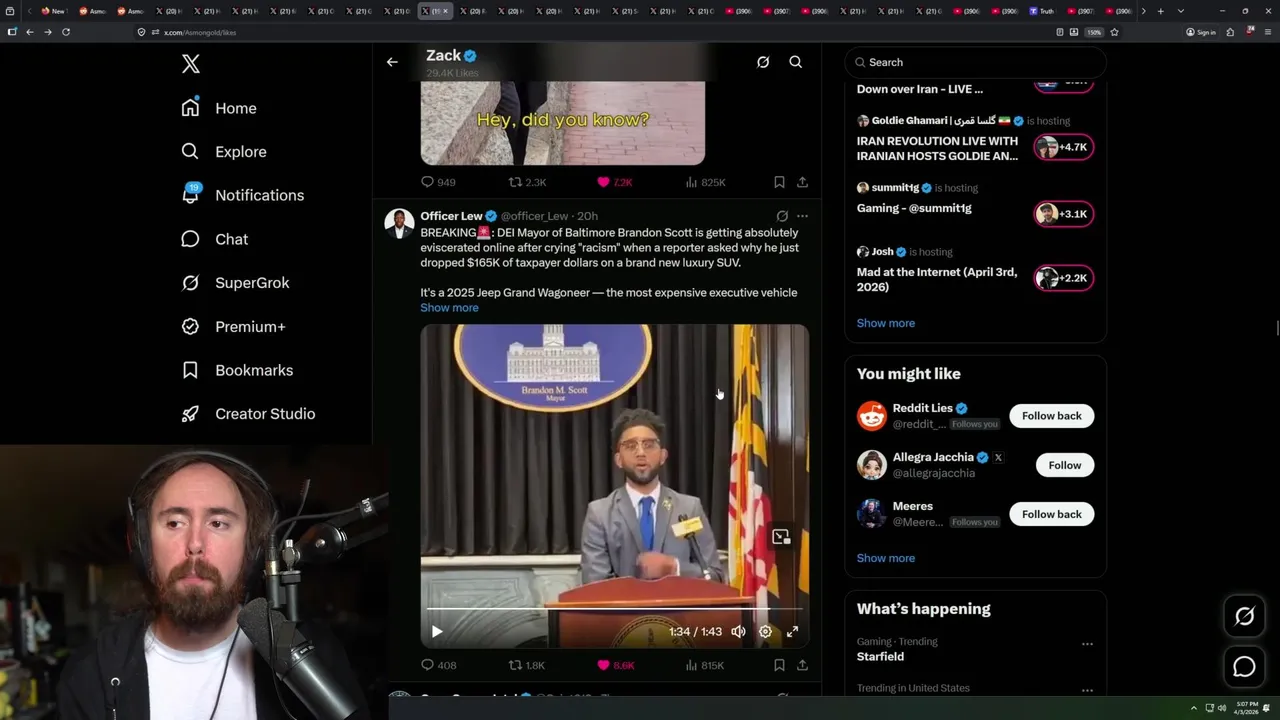Image resolution: width=1280 pixels, height=720 pixels.
Task: Join summit1g Gaming space with +3.1K
Action: click(x=1064, y=214)
